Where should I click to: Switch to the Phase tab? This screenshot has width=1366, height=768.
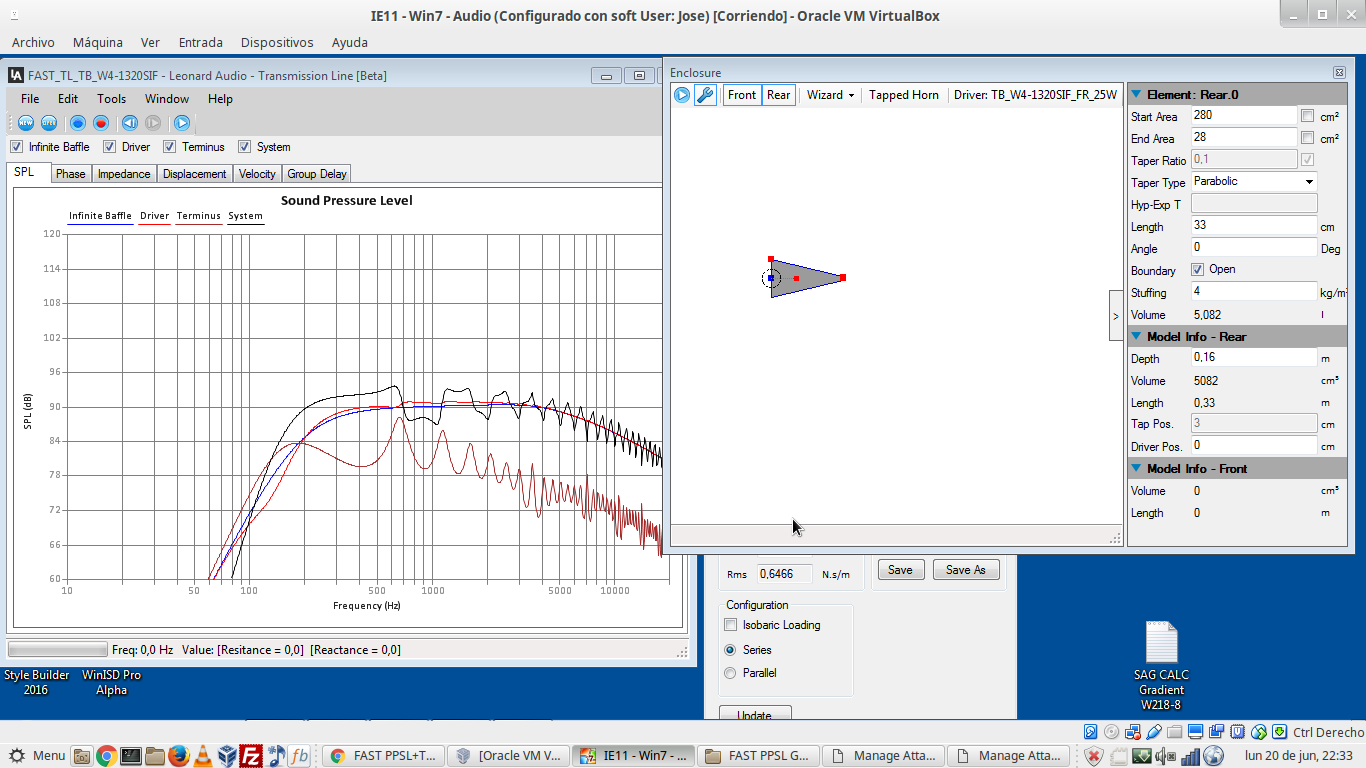tap(71, 174)
